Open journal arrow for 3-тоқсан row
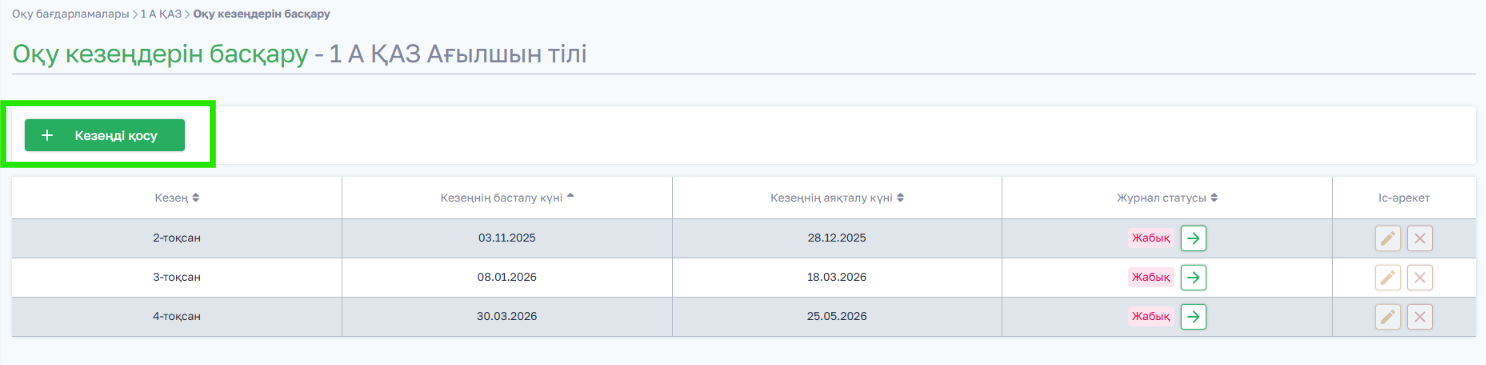Viewport: 1486px width, 365px height. point(1193,277)
